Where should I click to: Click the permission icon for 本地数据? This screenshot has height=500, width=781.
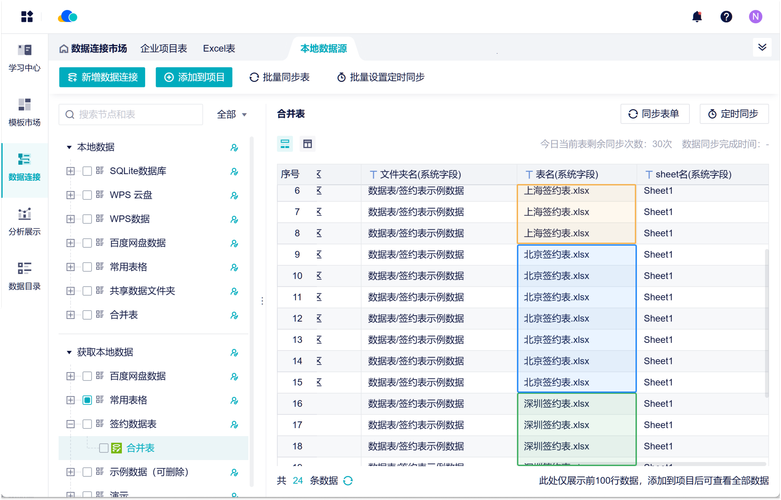coord(234,147)
